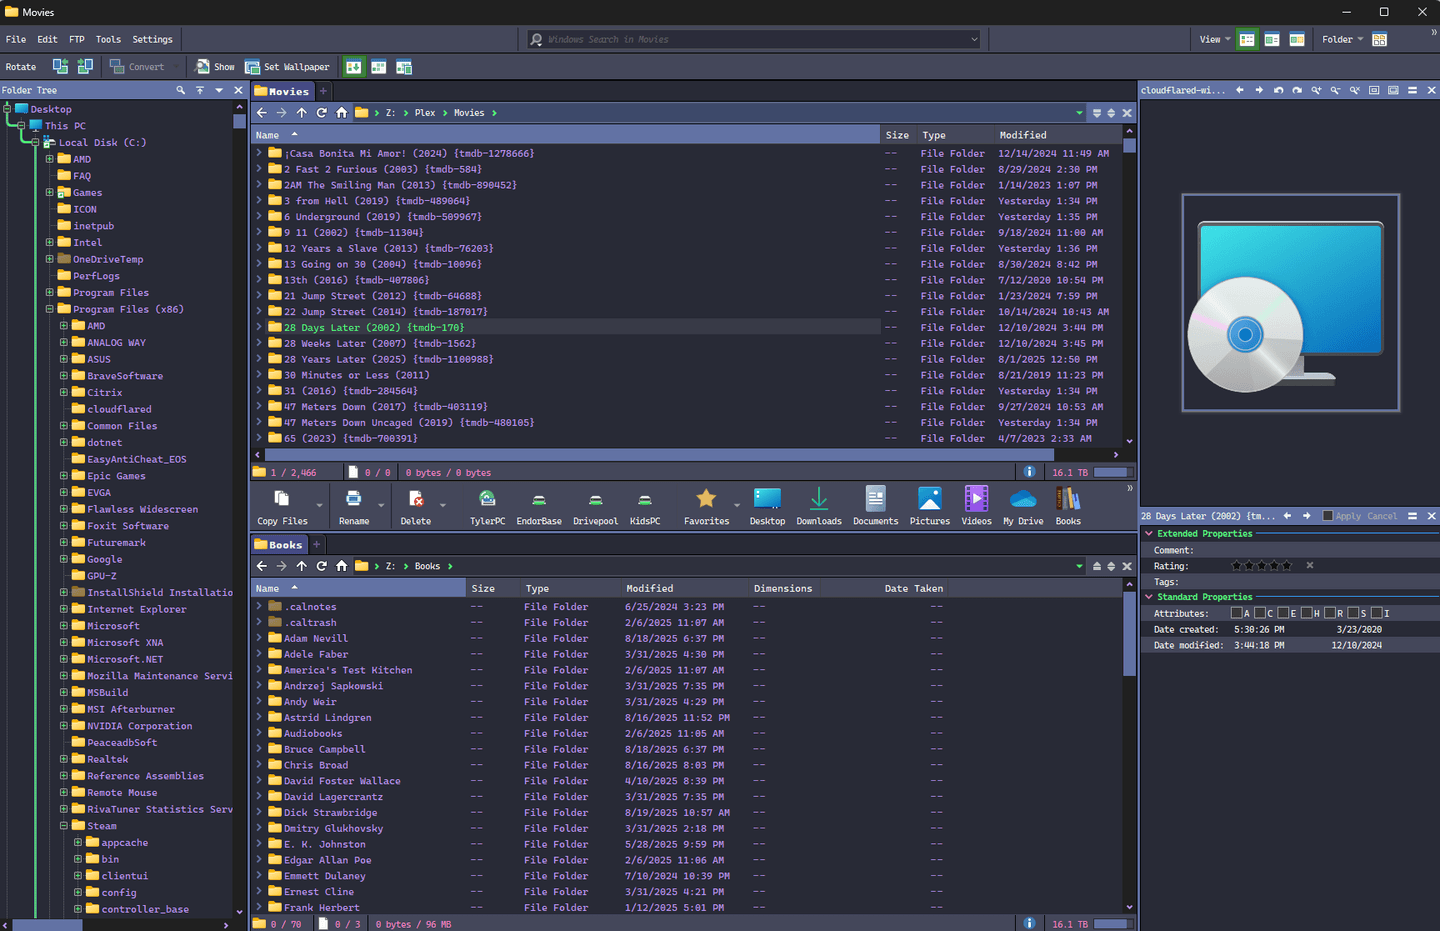This screenshot has width=1440, height=931.
Task: Set a five-star rating for 28 Days Later
Action: 1287,565
